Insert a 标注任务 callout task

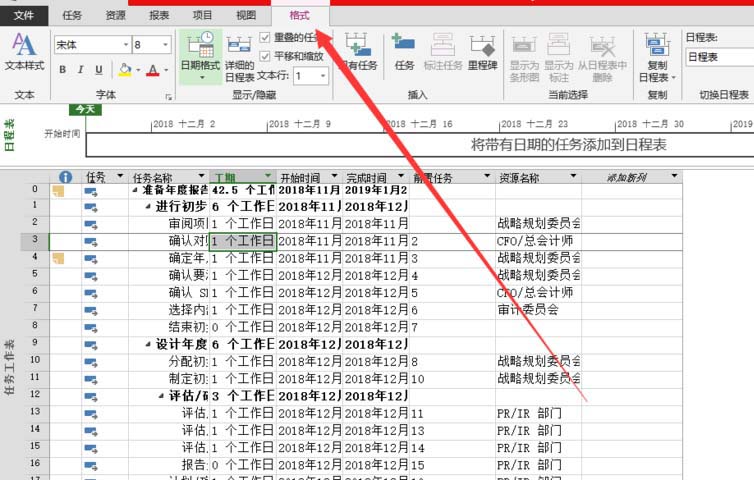point(443,51)
